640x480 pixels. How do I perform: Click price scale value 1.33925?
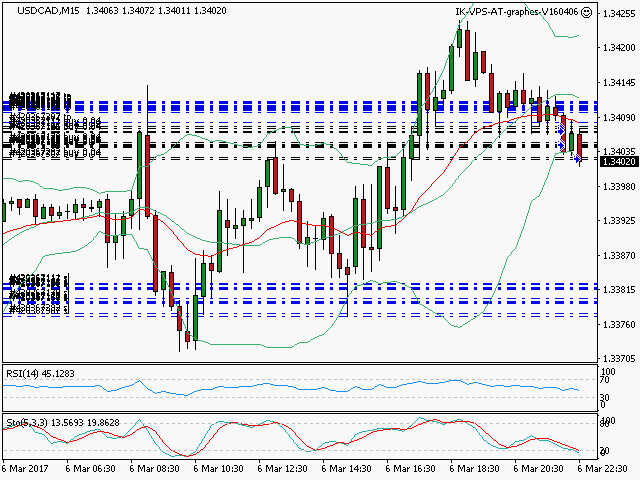tap(619, 221)
